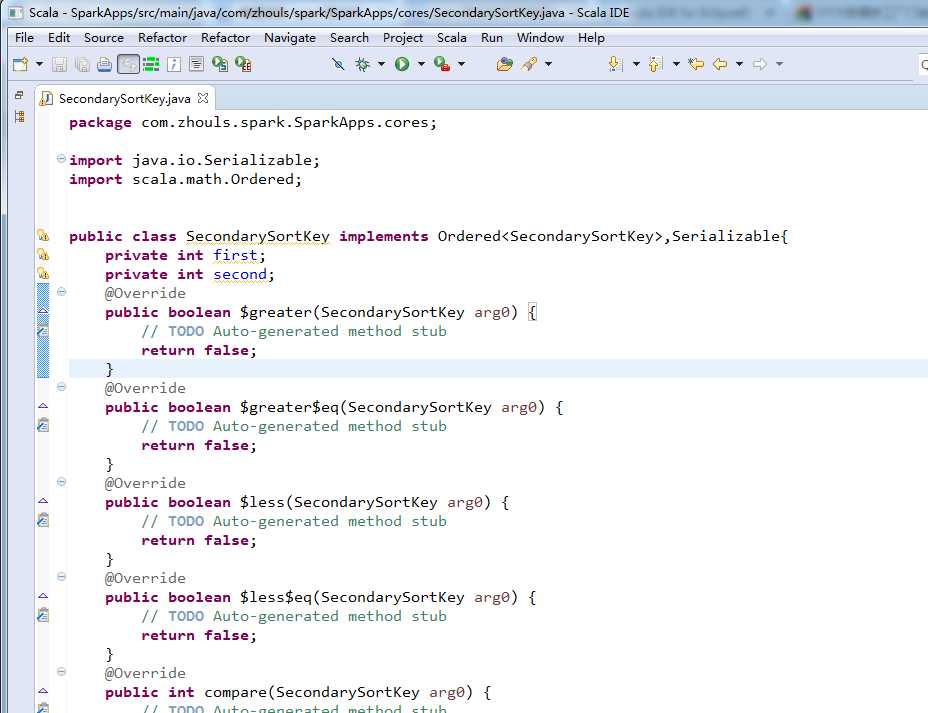Collapse the compare method fold marker
The image size is (928, 713).
[x=61, y=672]
